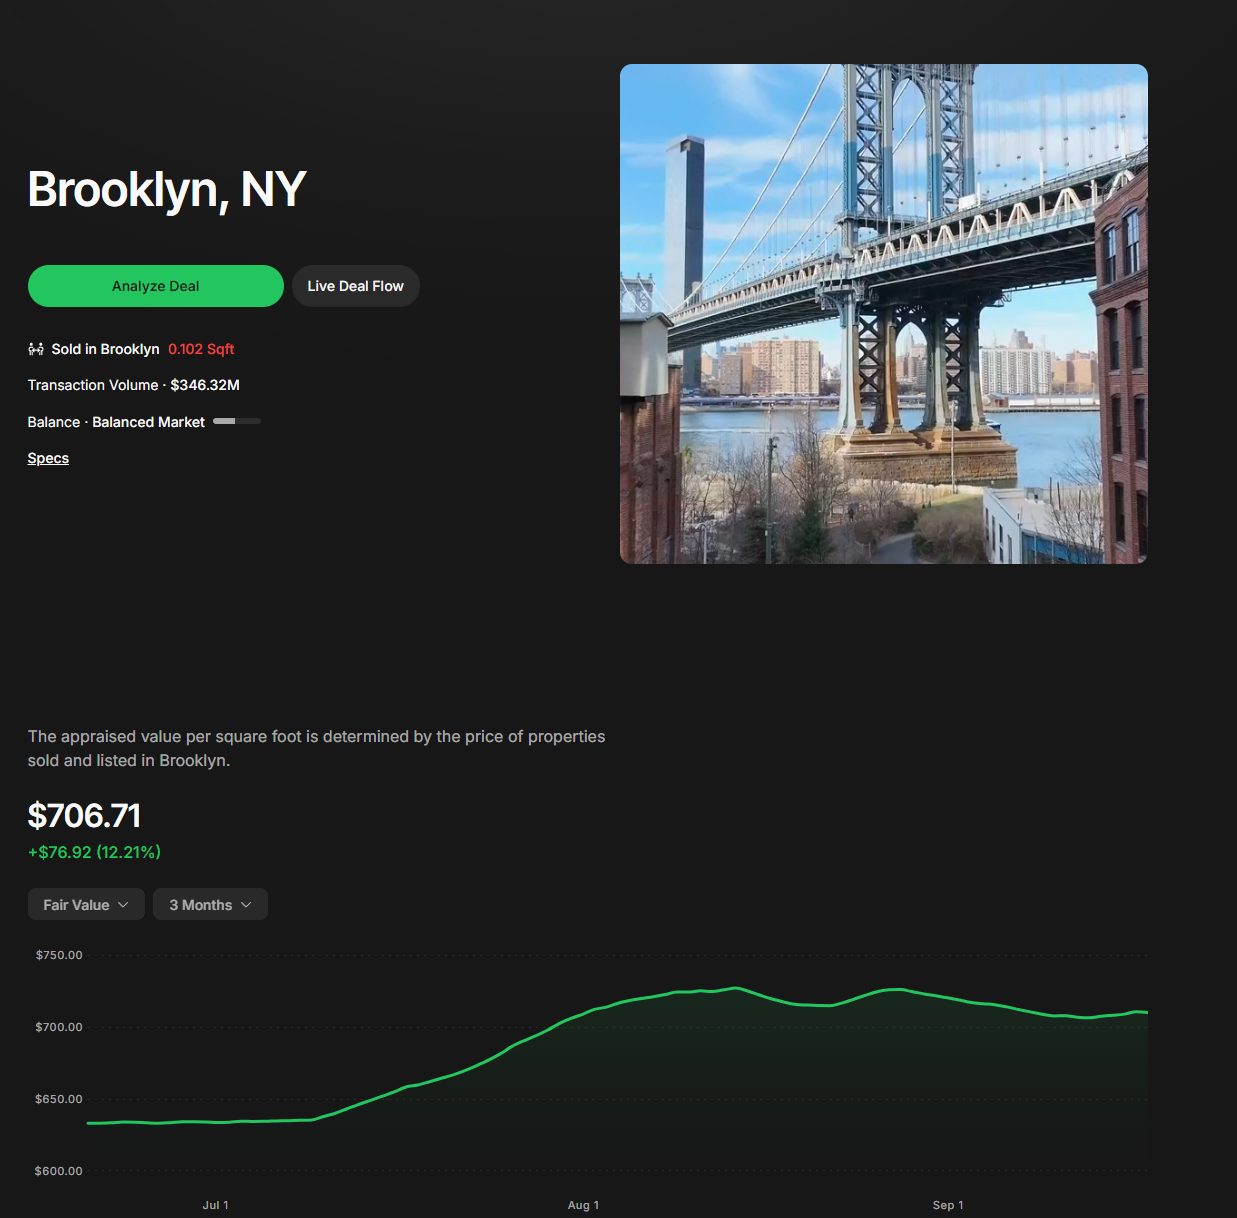Click the $706.71 appraised value
The image size is (1237, 1218).
[84, 816]
